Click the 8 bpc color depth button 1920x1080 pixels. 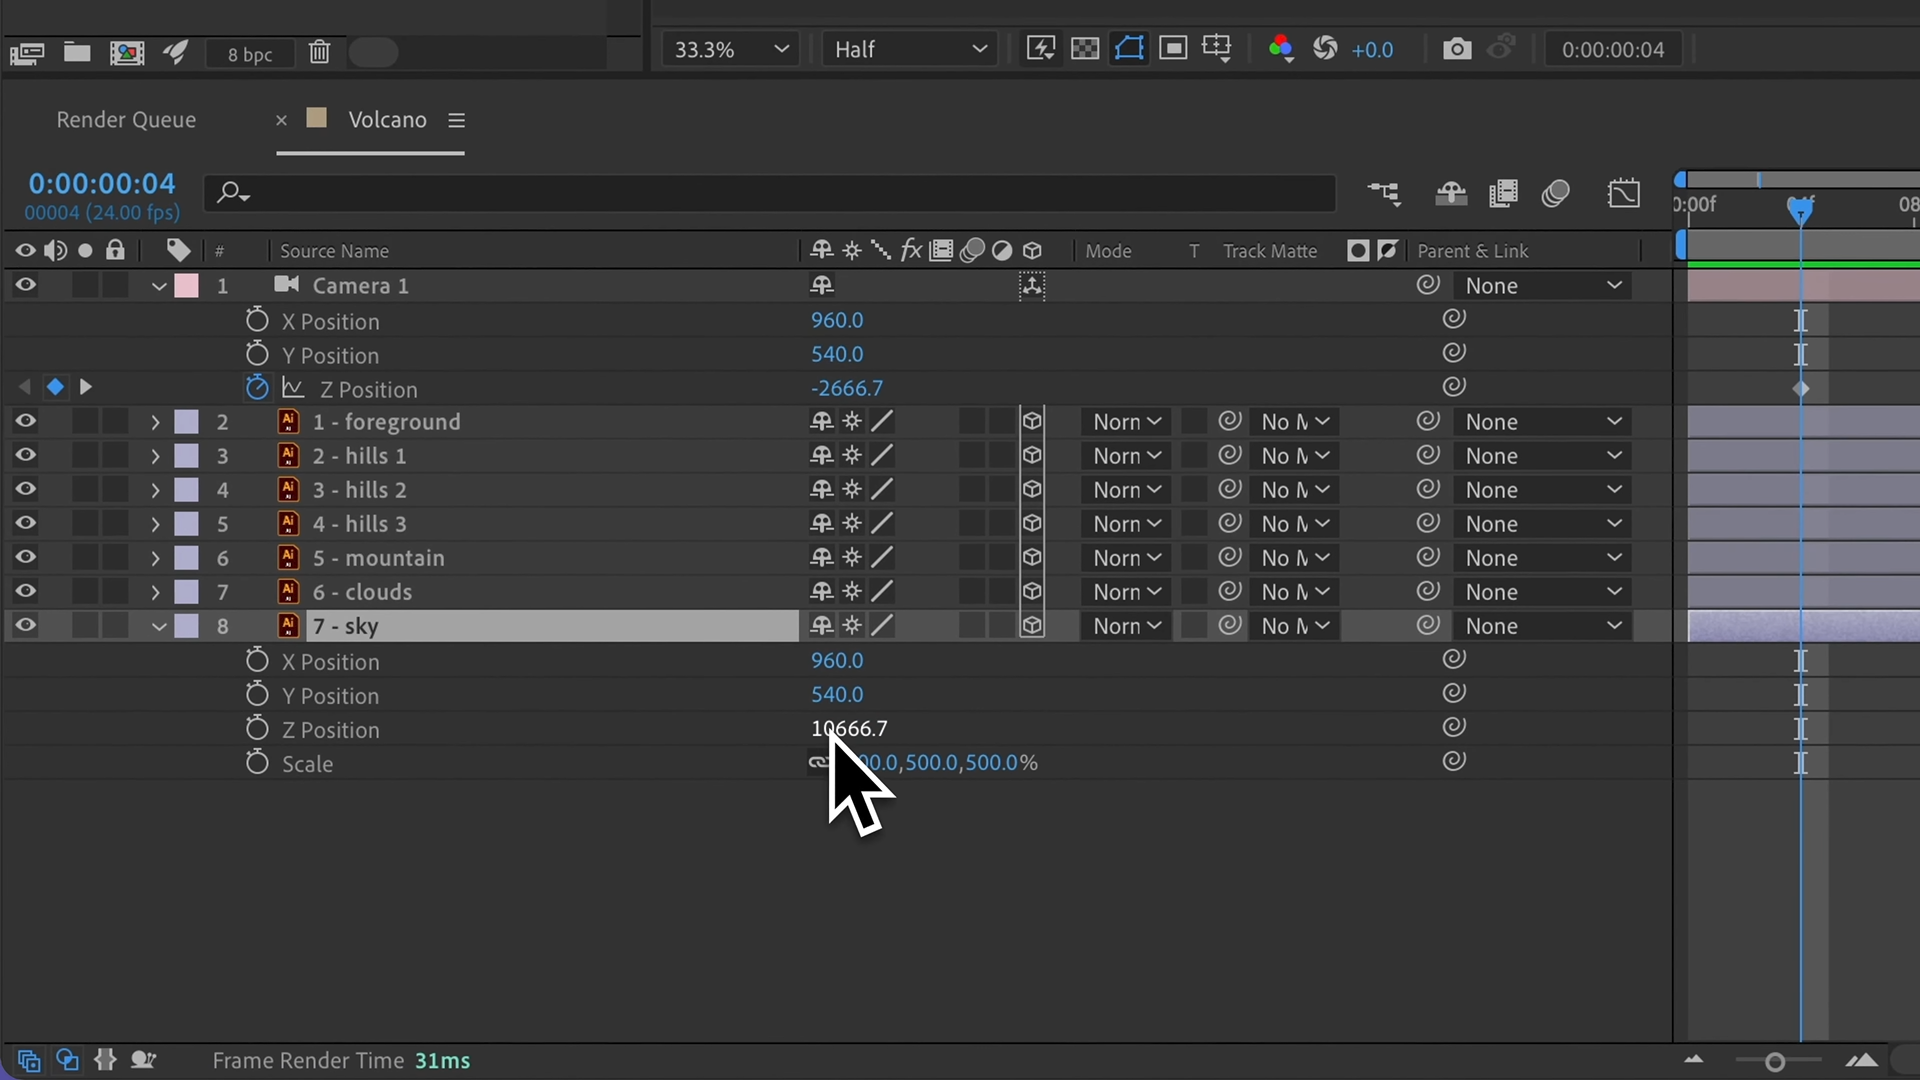(x=249, y=54)
